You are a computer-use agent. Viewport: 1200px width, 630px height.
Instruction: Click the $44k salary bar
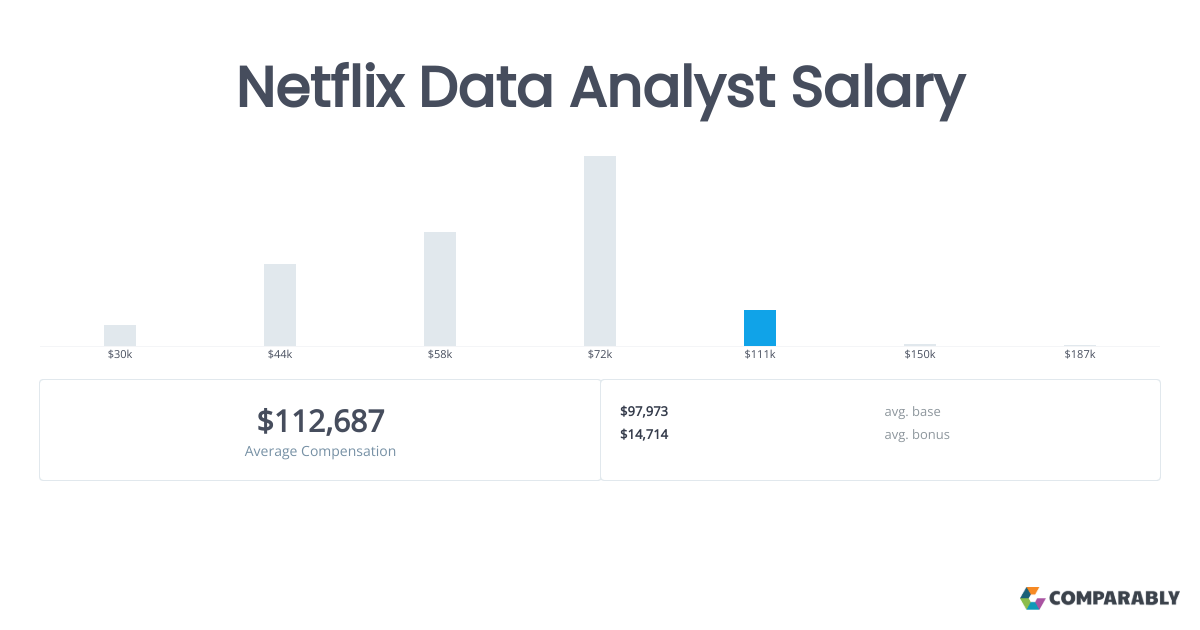[x=280, y=305]
